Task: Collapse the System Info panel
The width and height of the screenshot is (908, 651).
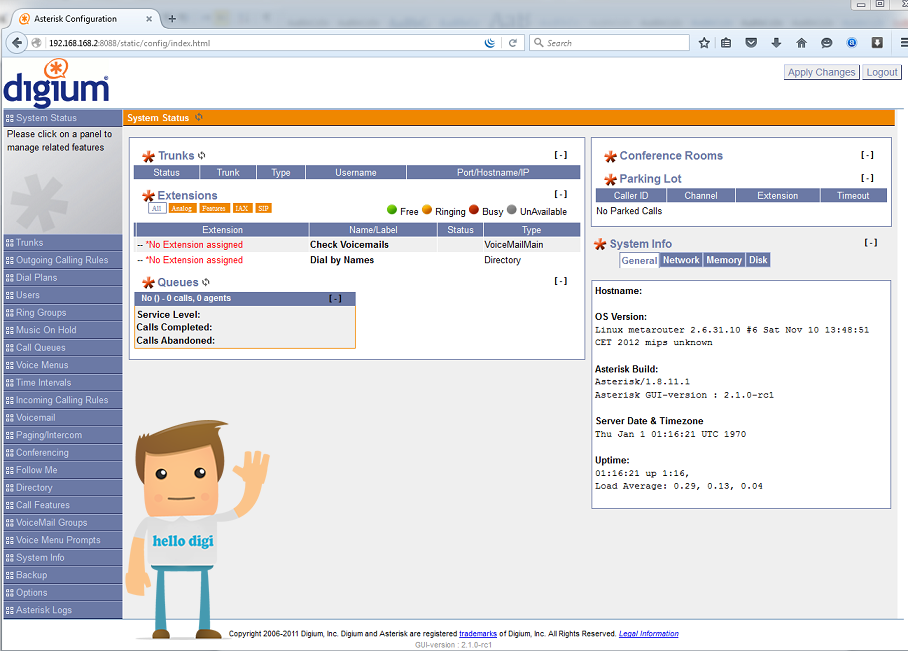Action: point(870,243)
